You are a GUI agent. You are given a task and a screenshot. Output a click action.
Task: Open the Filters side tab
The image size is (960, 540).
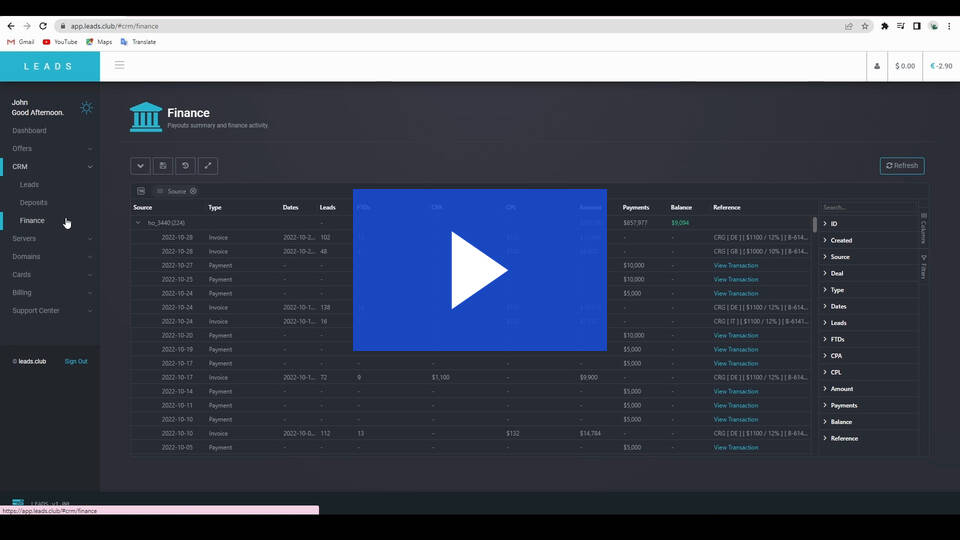pyautogui.click(x=923, y=267)
